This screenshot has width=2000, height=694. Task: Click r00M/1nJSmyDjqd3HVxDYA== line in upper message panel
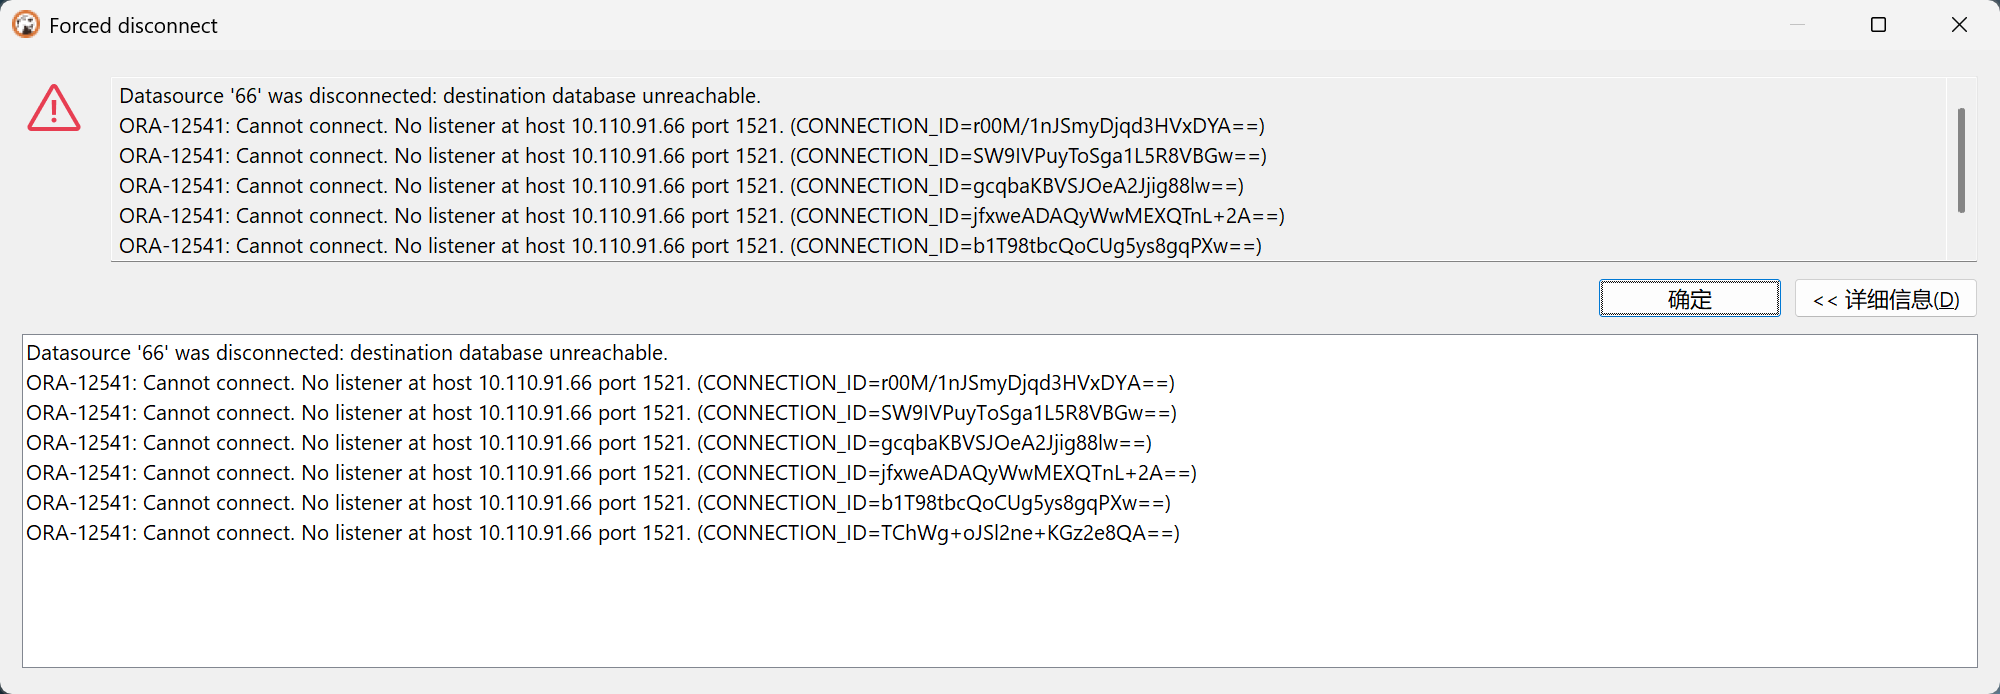(x=691, y=126)
